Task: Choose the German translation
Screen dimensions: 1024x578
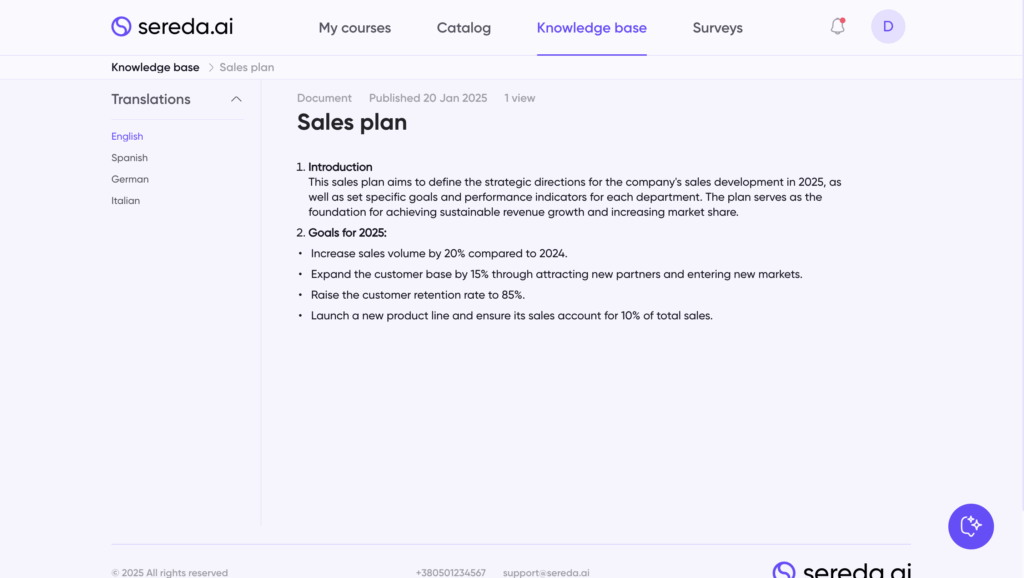Action: point(130,179)
